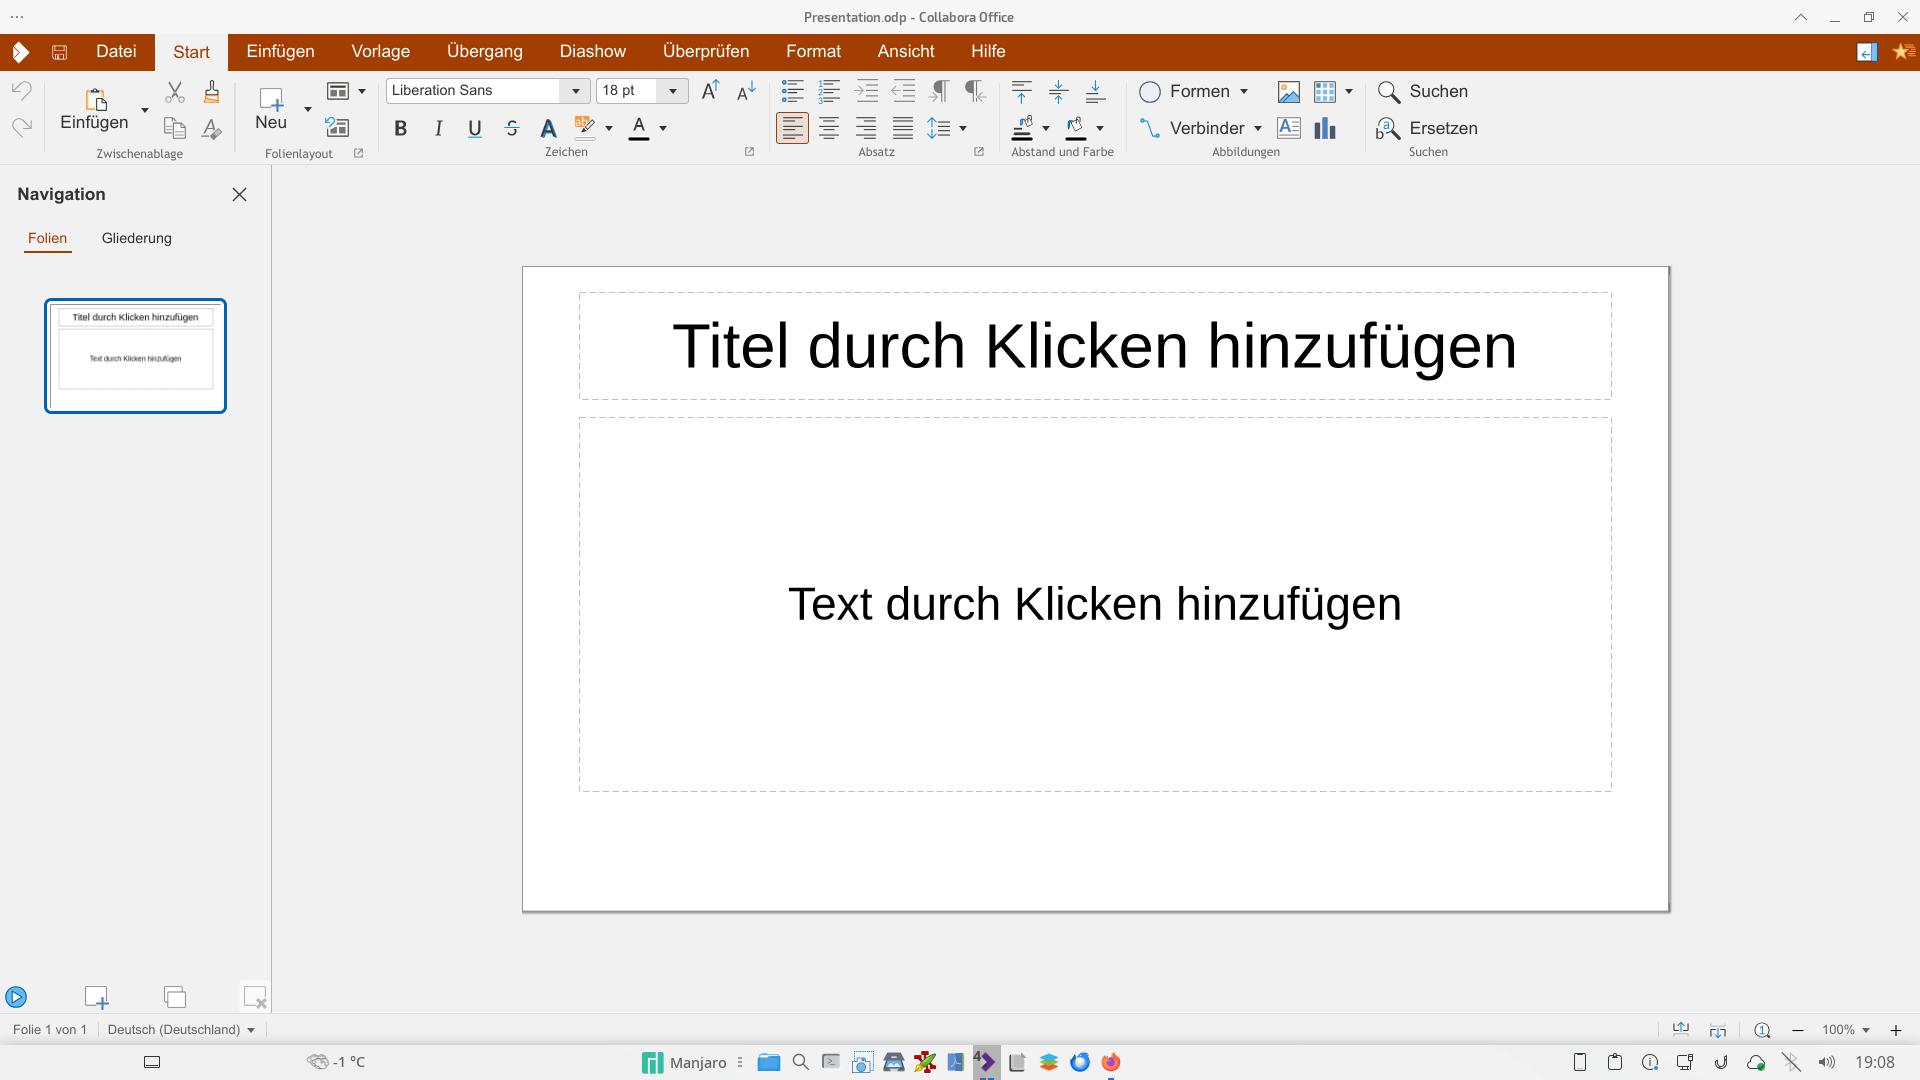Click the Ersetzen button
The height and width of the screenshot is (1080, 1920).
coord(1427,128)
